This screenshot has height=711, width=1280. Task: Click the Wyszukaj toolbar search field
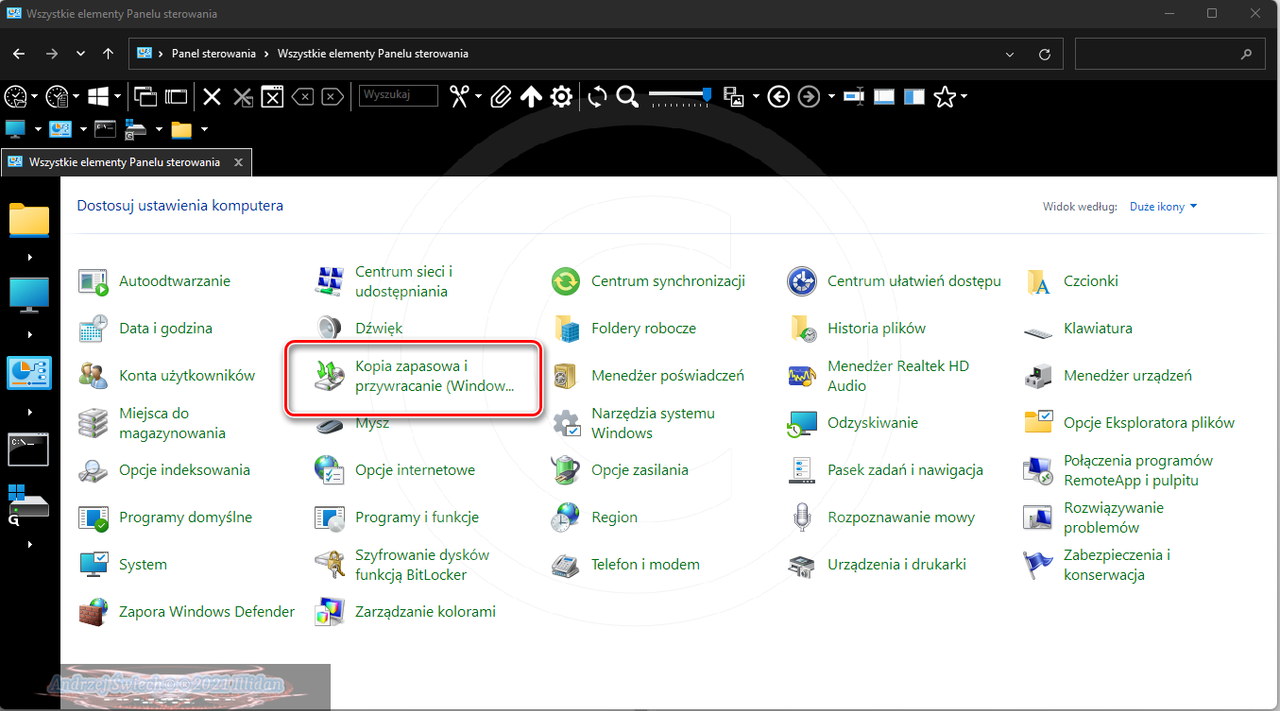point(398,95)
